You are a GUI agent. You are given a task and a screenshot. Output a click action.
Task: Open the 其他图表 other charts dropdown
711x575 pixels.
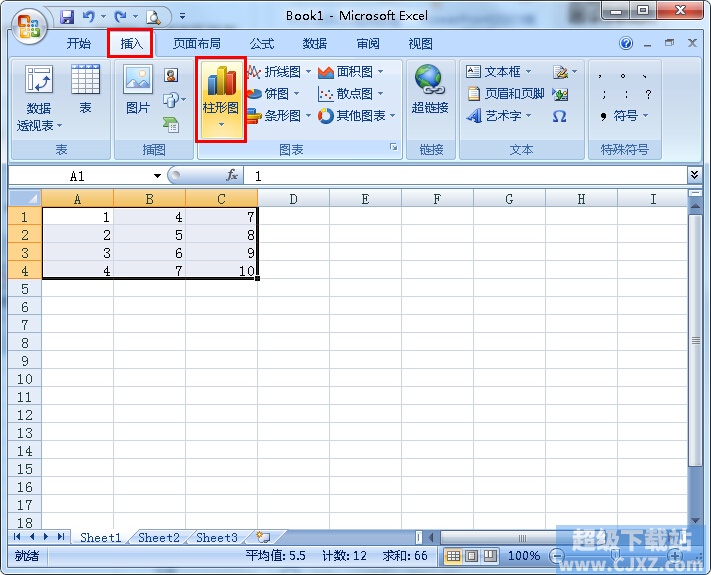[356, 116]
